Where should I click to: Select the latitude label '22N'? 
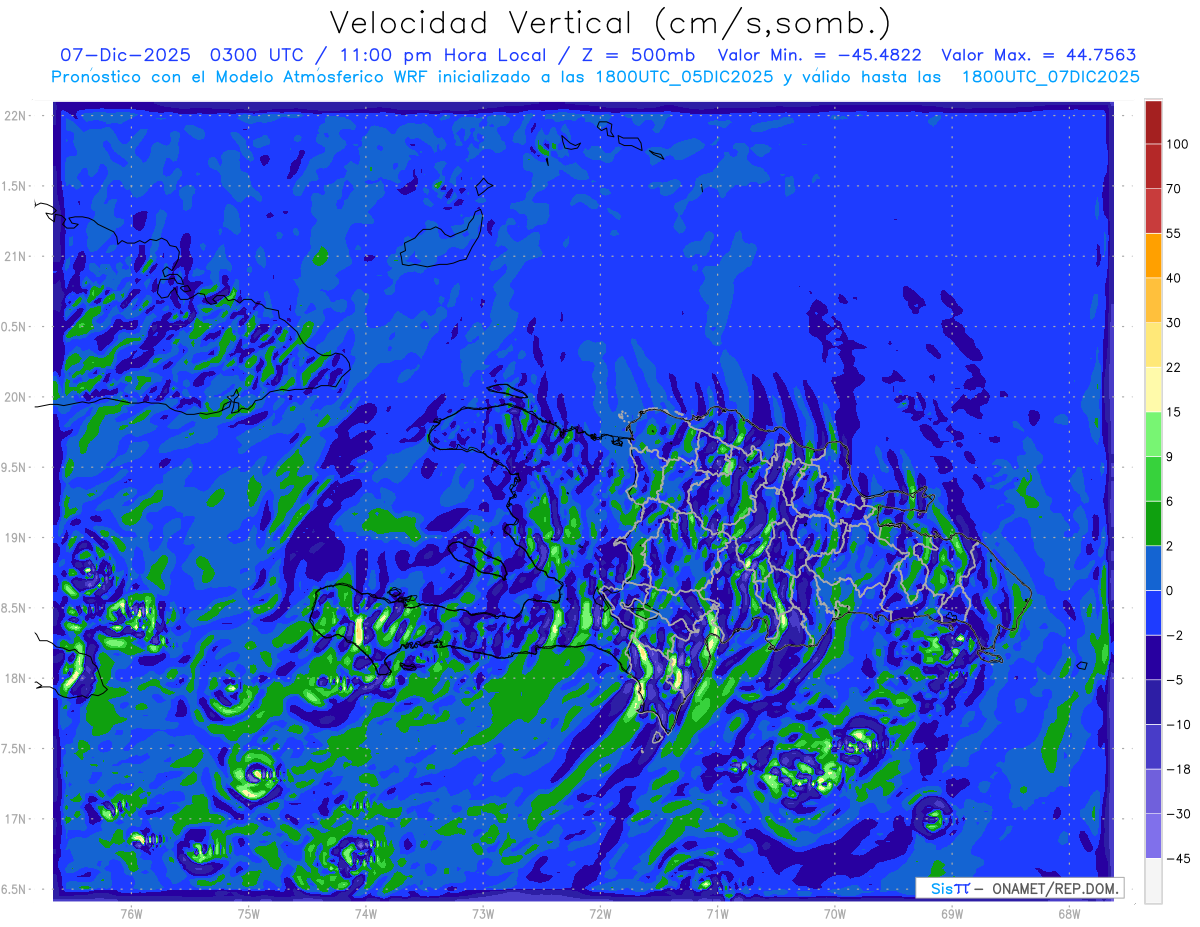pos(14,116)
